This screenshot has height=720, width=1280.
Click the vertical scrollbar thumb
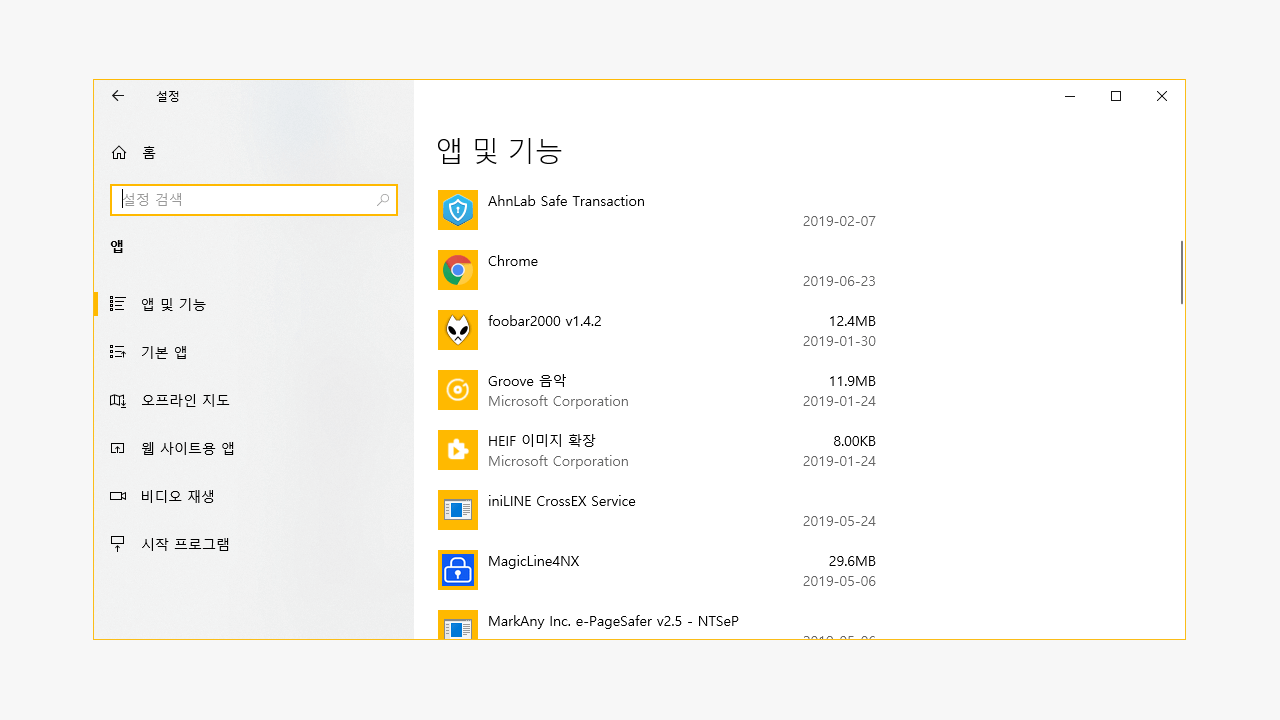click(x=1182, y=272)
